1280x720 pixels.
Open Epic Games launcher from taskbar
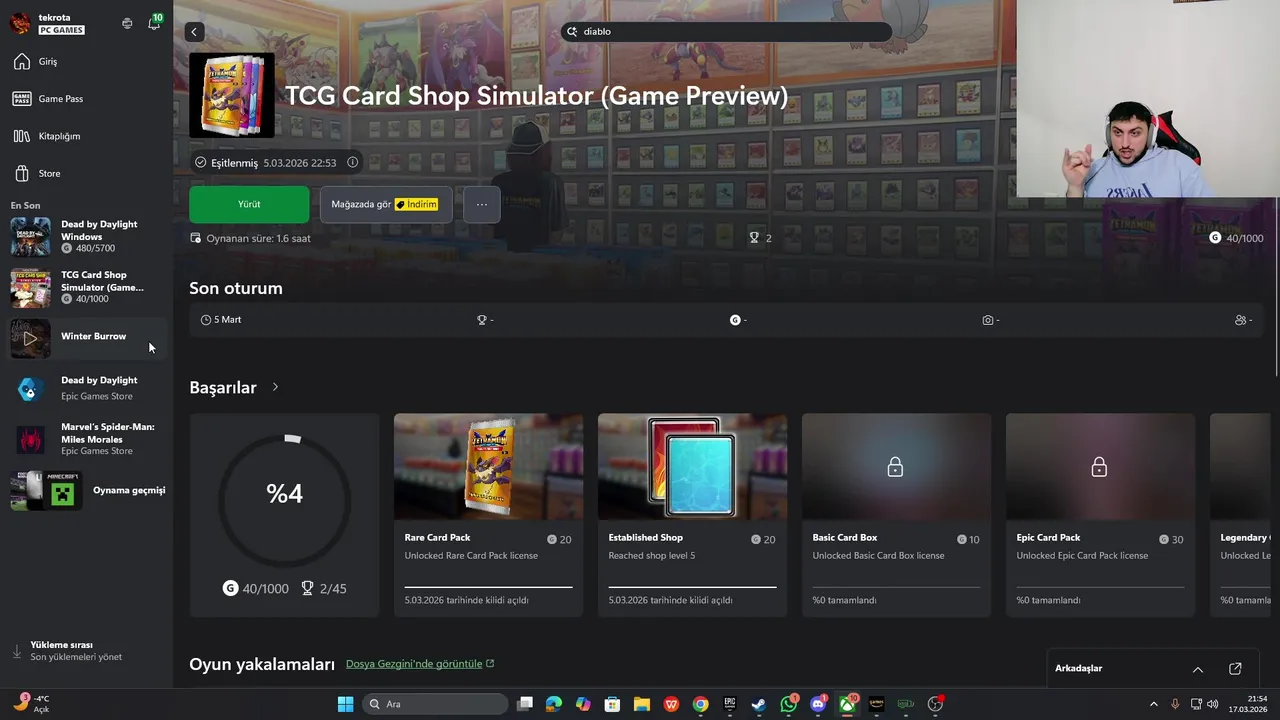(x=730, y=704)
